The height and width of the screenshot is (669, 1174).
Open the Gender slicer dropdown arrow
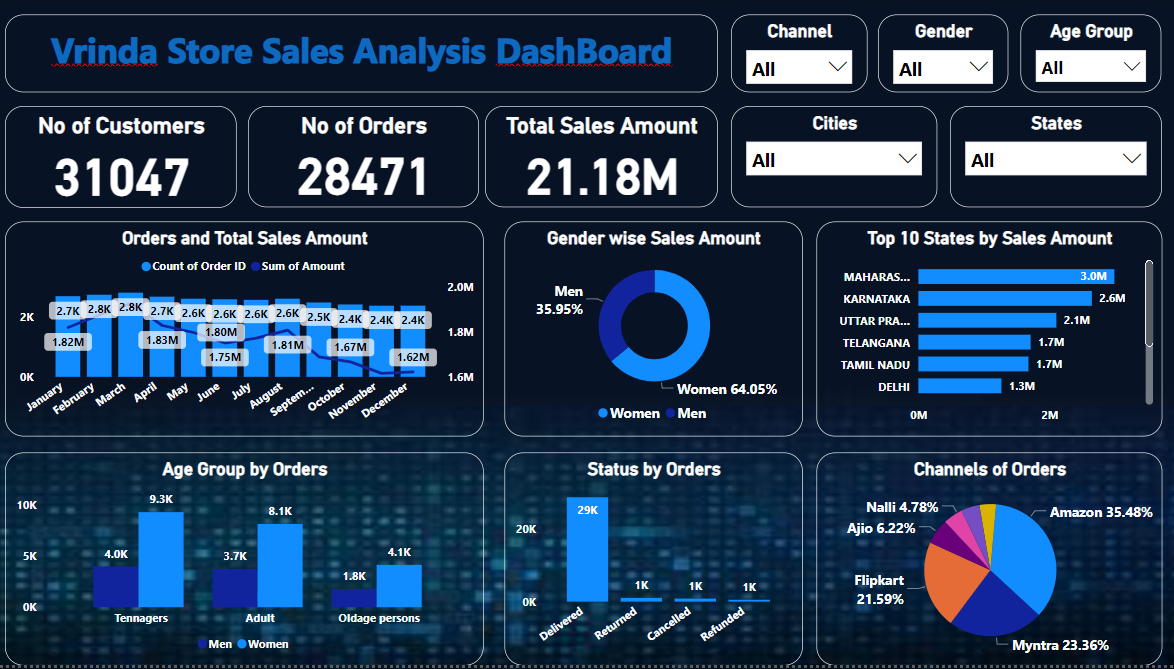(979, 68)
